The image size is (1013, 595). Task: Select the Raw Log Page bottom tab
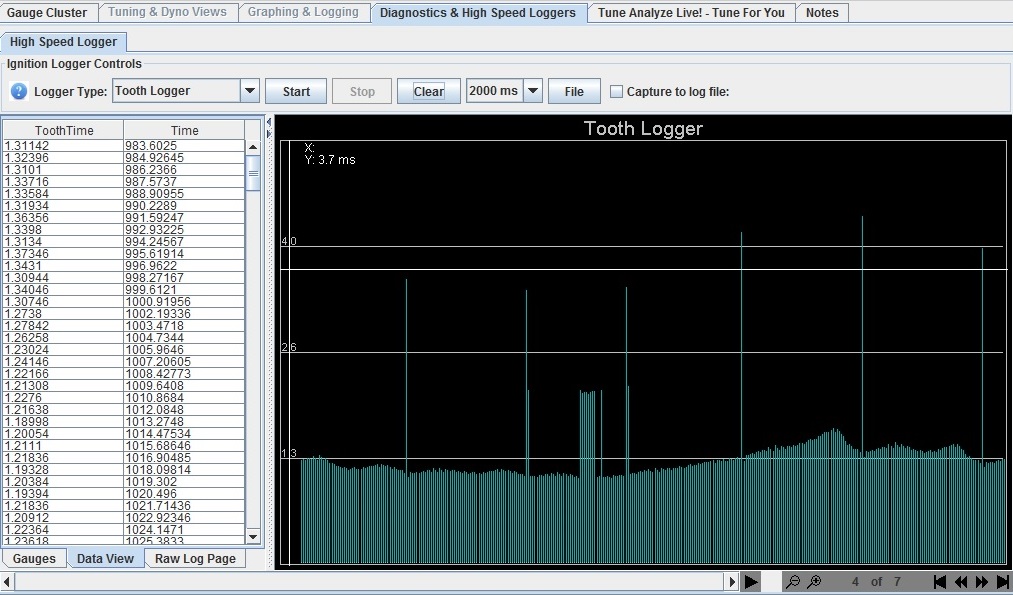[x=195, y=558]
